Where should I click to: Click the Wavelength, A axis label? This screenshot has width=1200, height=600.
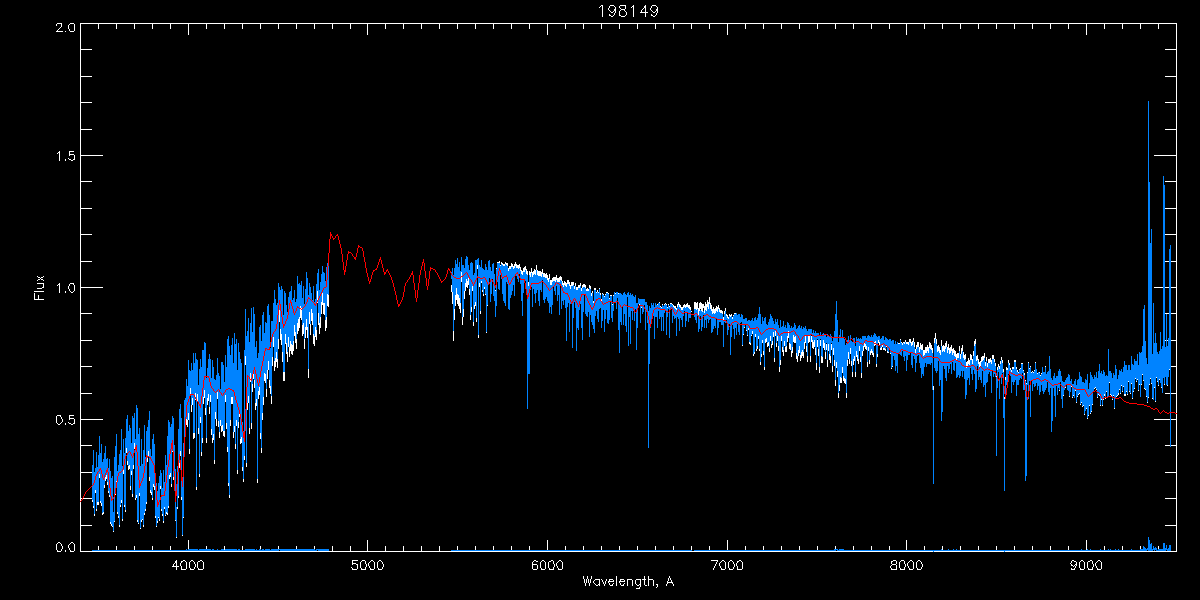pyautogui.click(x=628, y=581)
